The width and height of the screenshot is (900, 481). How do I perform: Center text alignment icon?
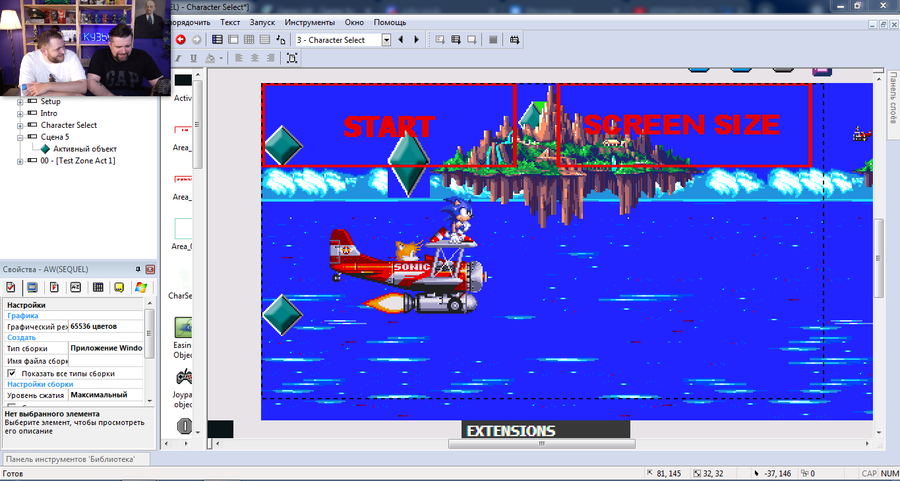[254, 58]
